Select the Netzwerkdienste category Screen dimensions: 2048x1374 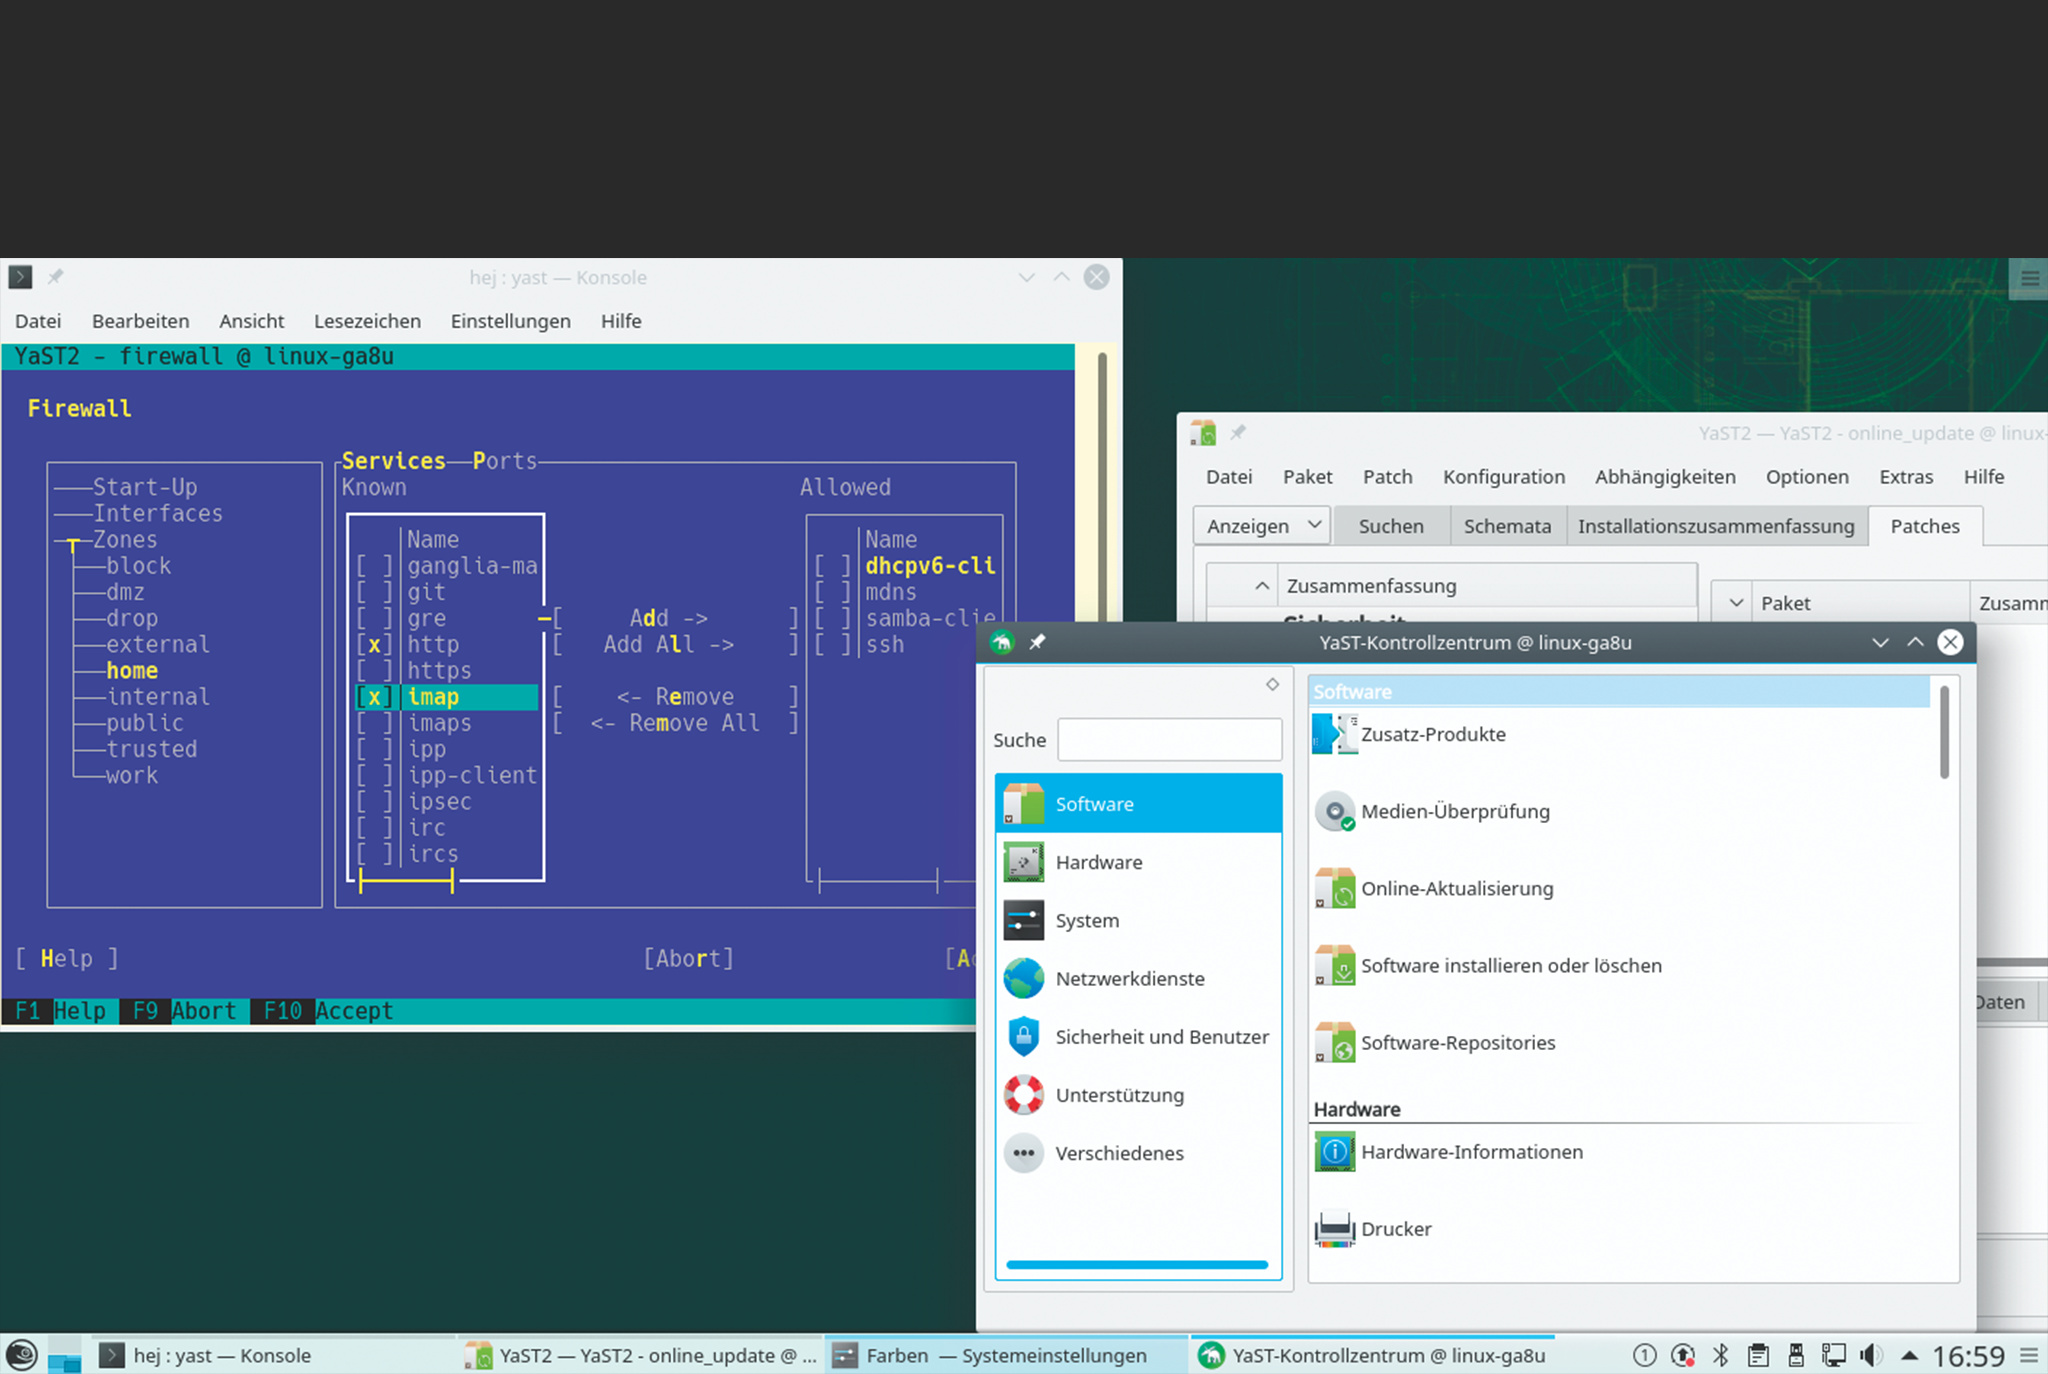coord(1129,979)
